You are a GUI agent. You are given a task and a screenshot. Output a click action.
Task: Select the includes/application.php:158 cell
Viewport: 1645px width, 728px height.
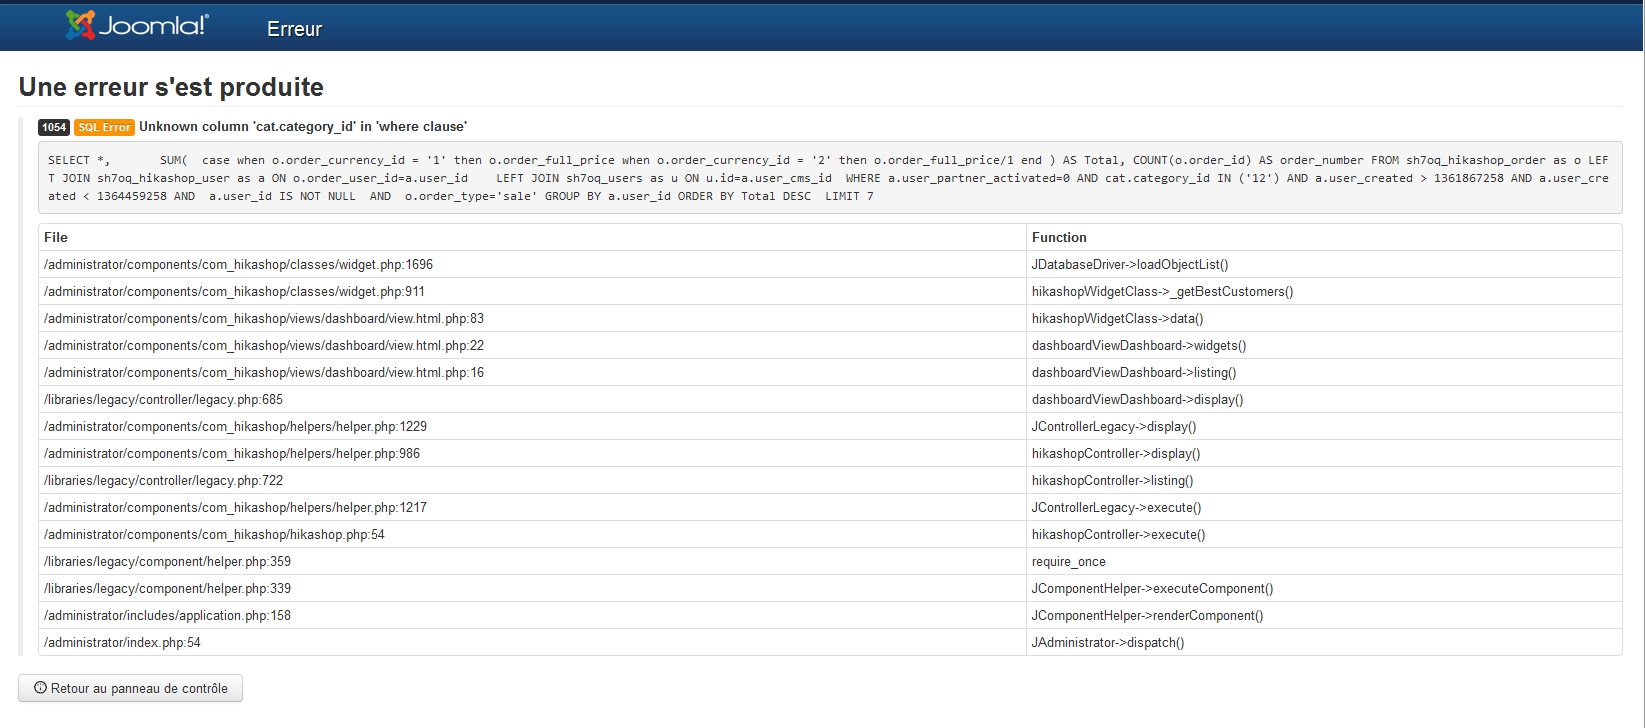(x=532, y=615)
